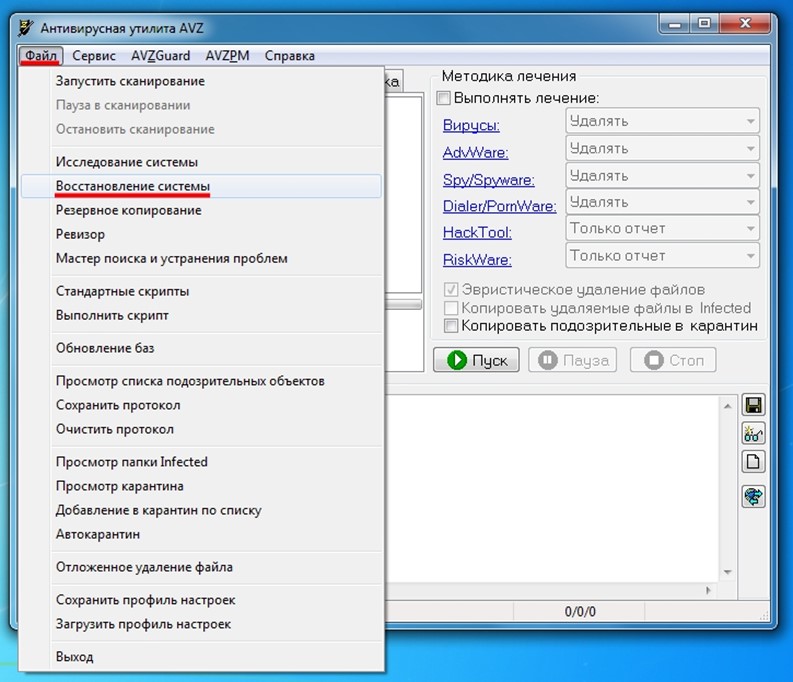Select Просмотр карантина menu item

pos(201,486)
